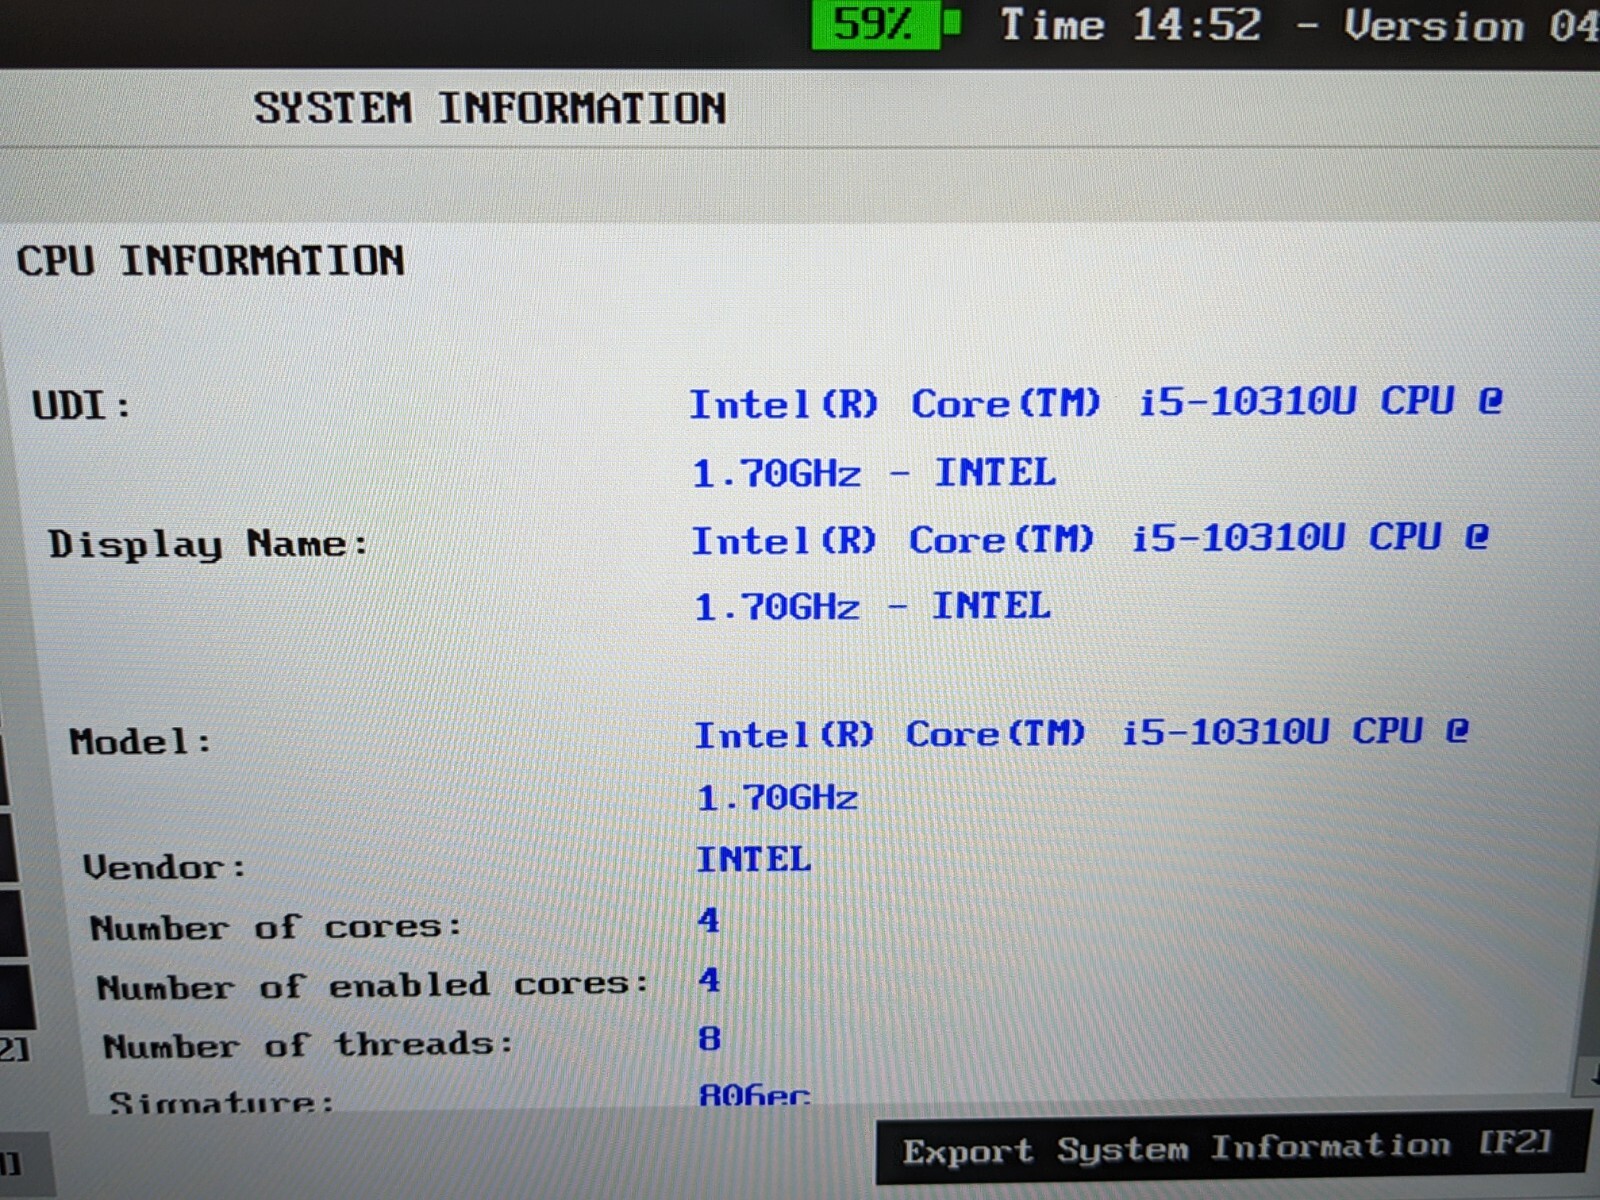Click the '1.70GHz - INTEL' text under UDI
This screenshot has width=1600, height=1200.
point(874,472)
